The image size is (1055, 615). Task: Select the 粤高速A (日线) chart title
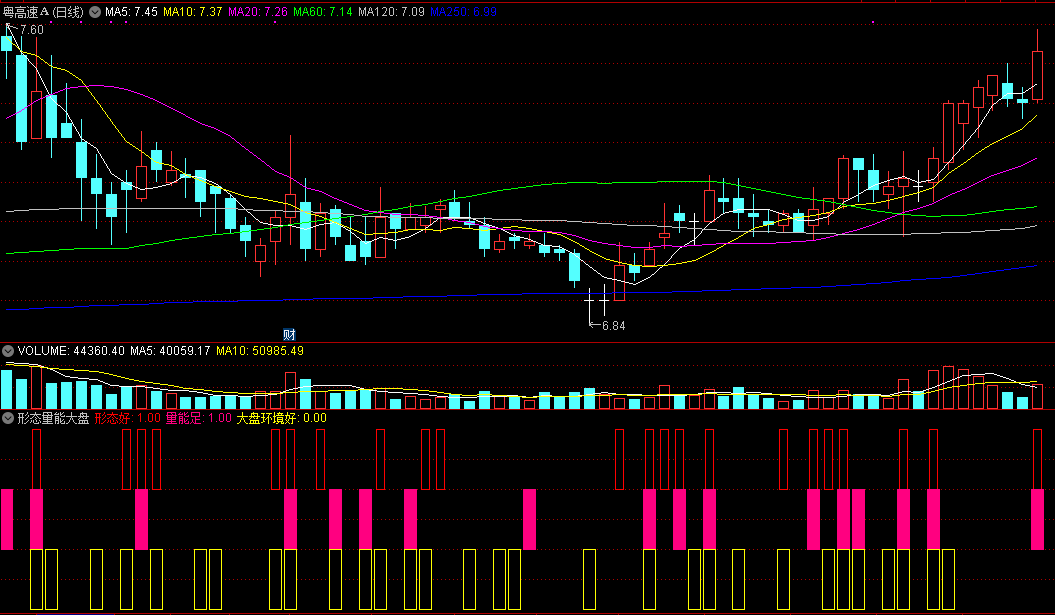(44, 12)
